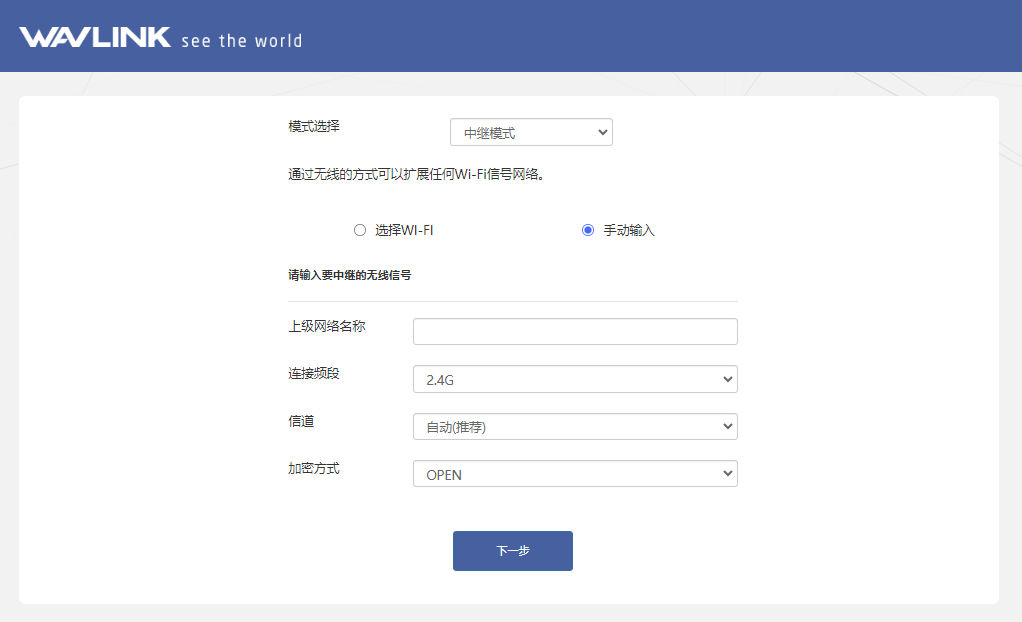The height and width of the screenshot is (622, 1022).
Task: Click the 连接频段 field label
Action: pyautogui.click(x=314, y=373)
